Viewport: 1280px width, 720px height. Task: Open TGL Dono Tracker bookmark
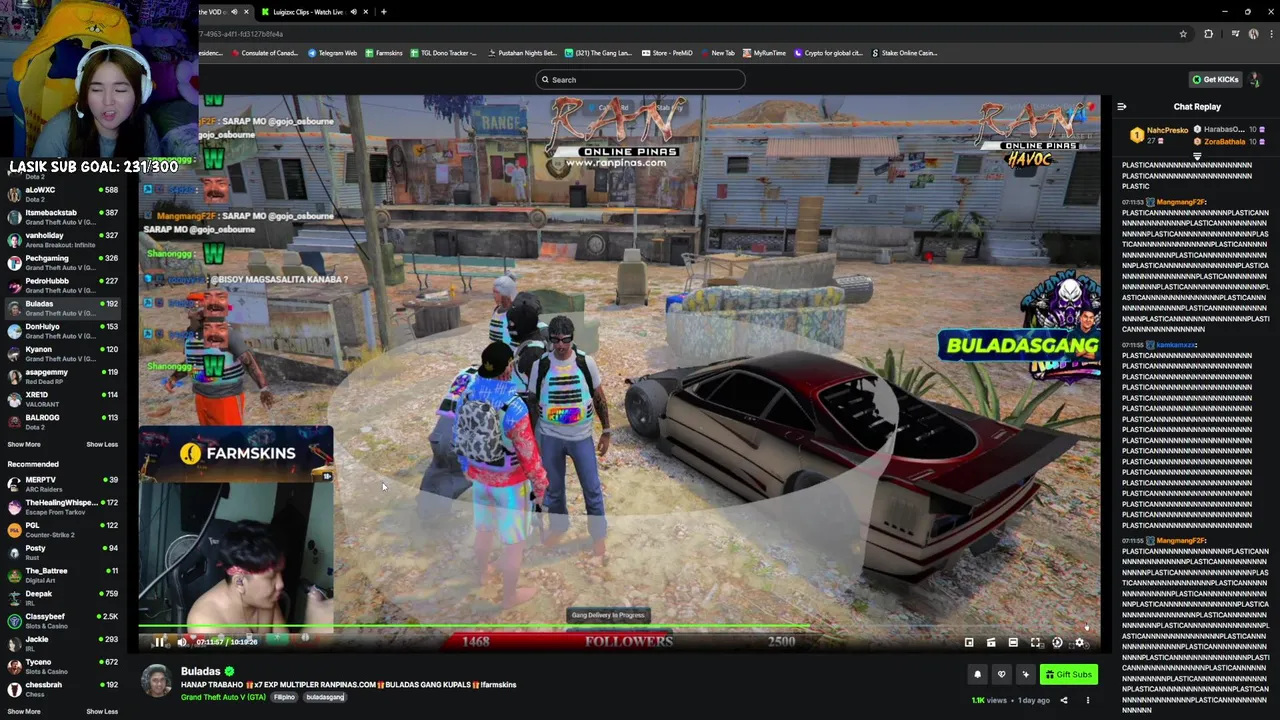click(x=443, y=53)
